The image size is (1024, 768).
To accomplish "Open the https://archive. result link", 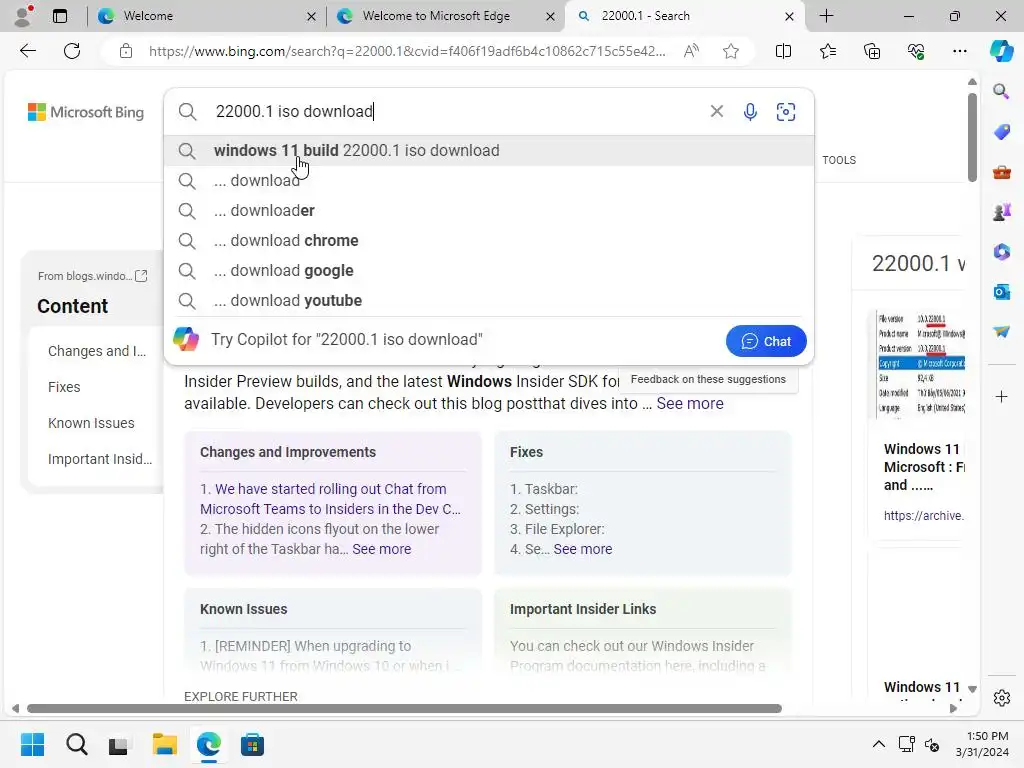I will [x=923, y=516].
